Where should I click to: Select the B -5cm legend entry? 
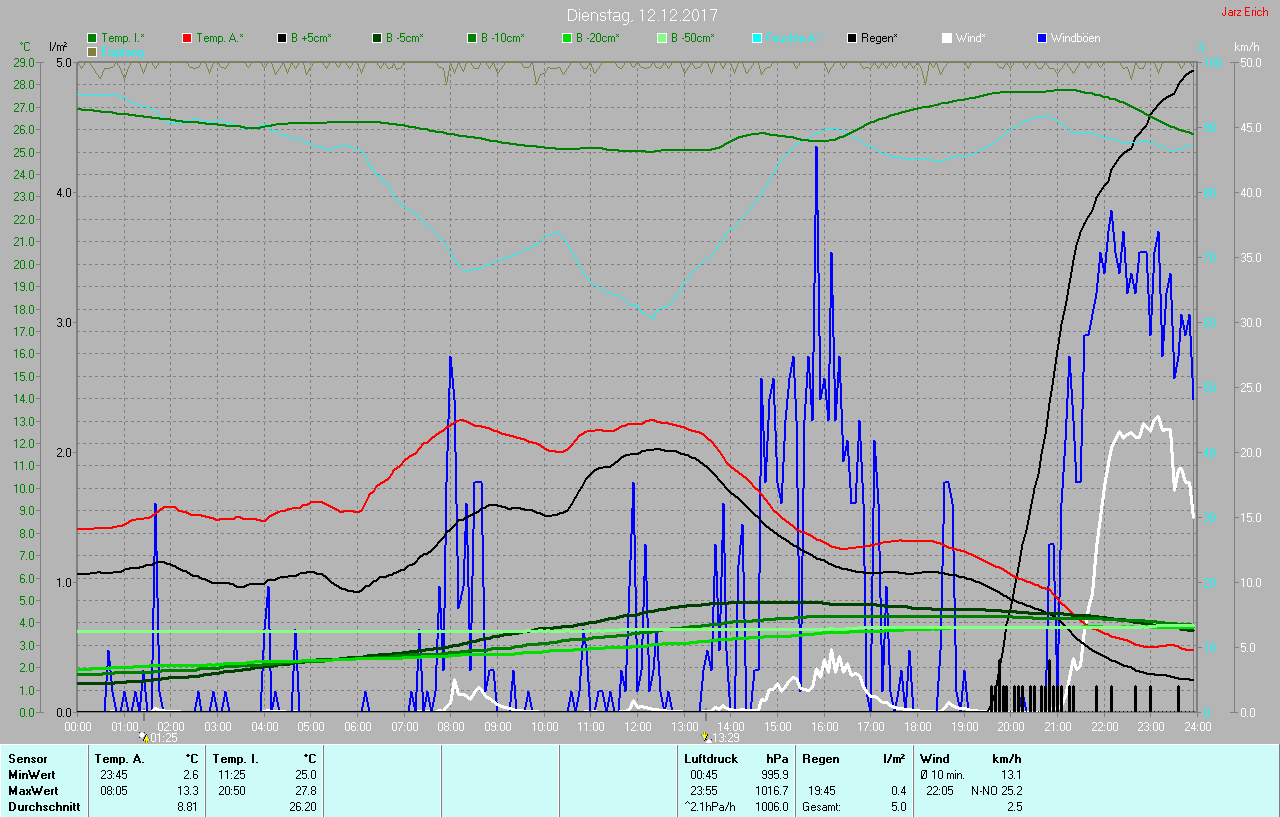(406, 38)
